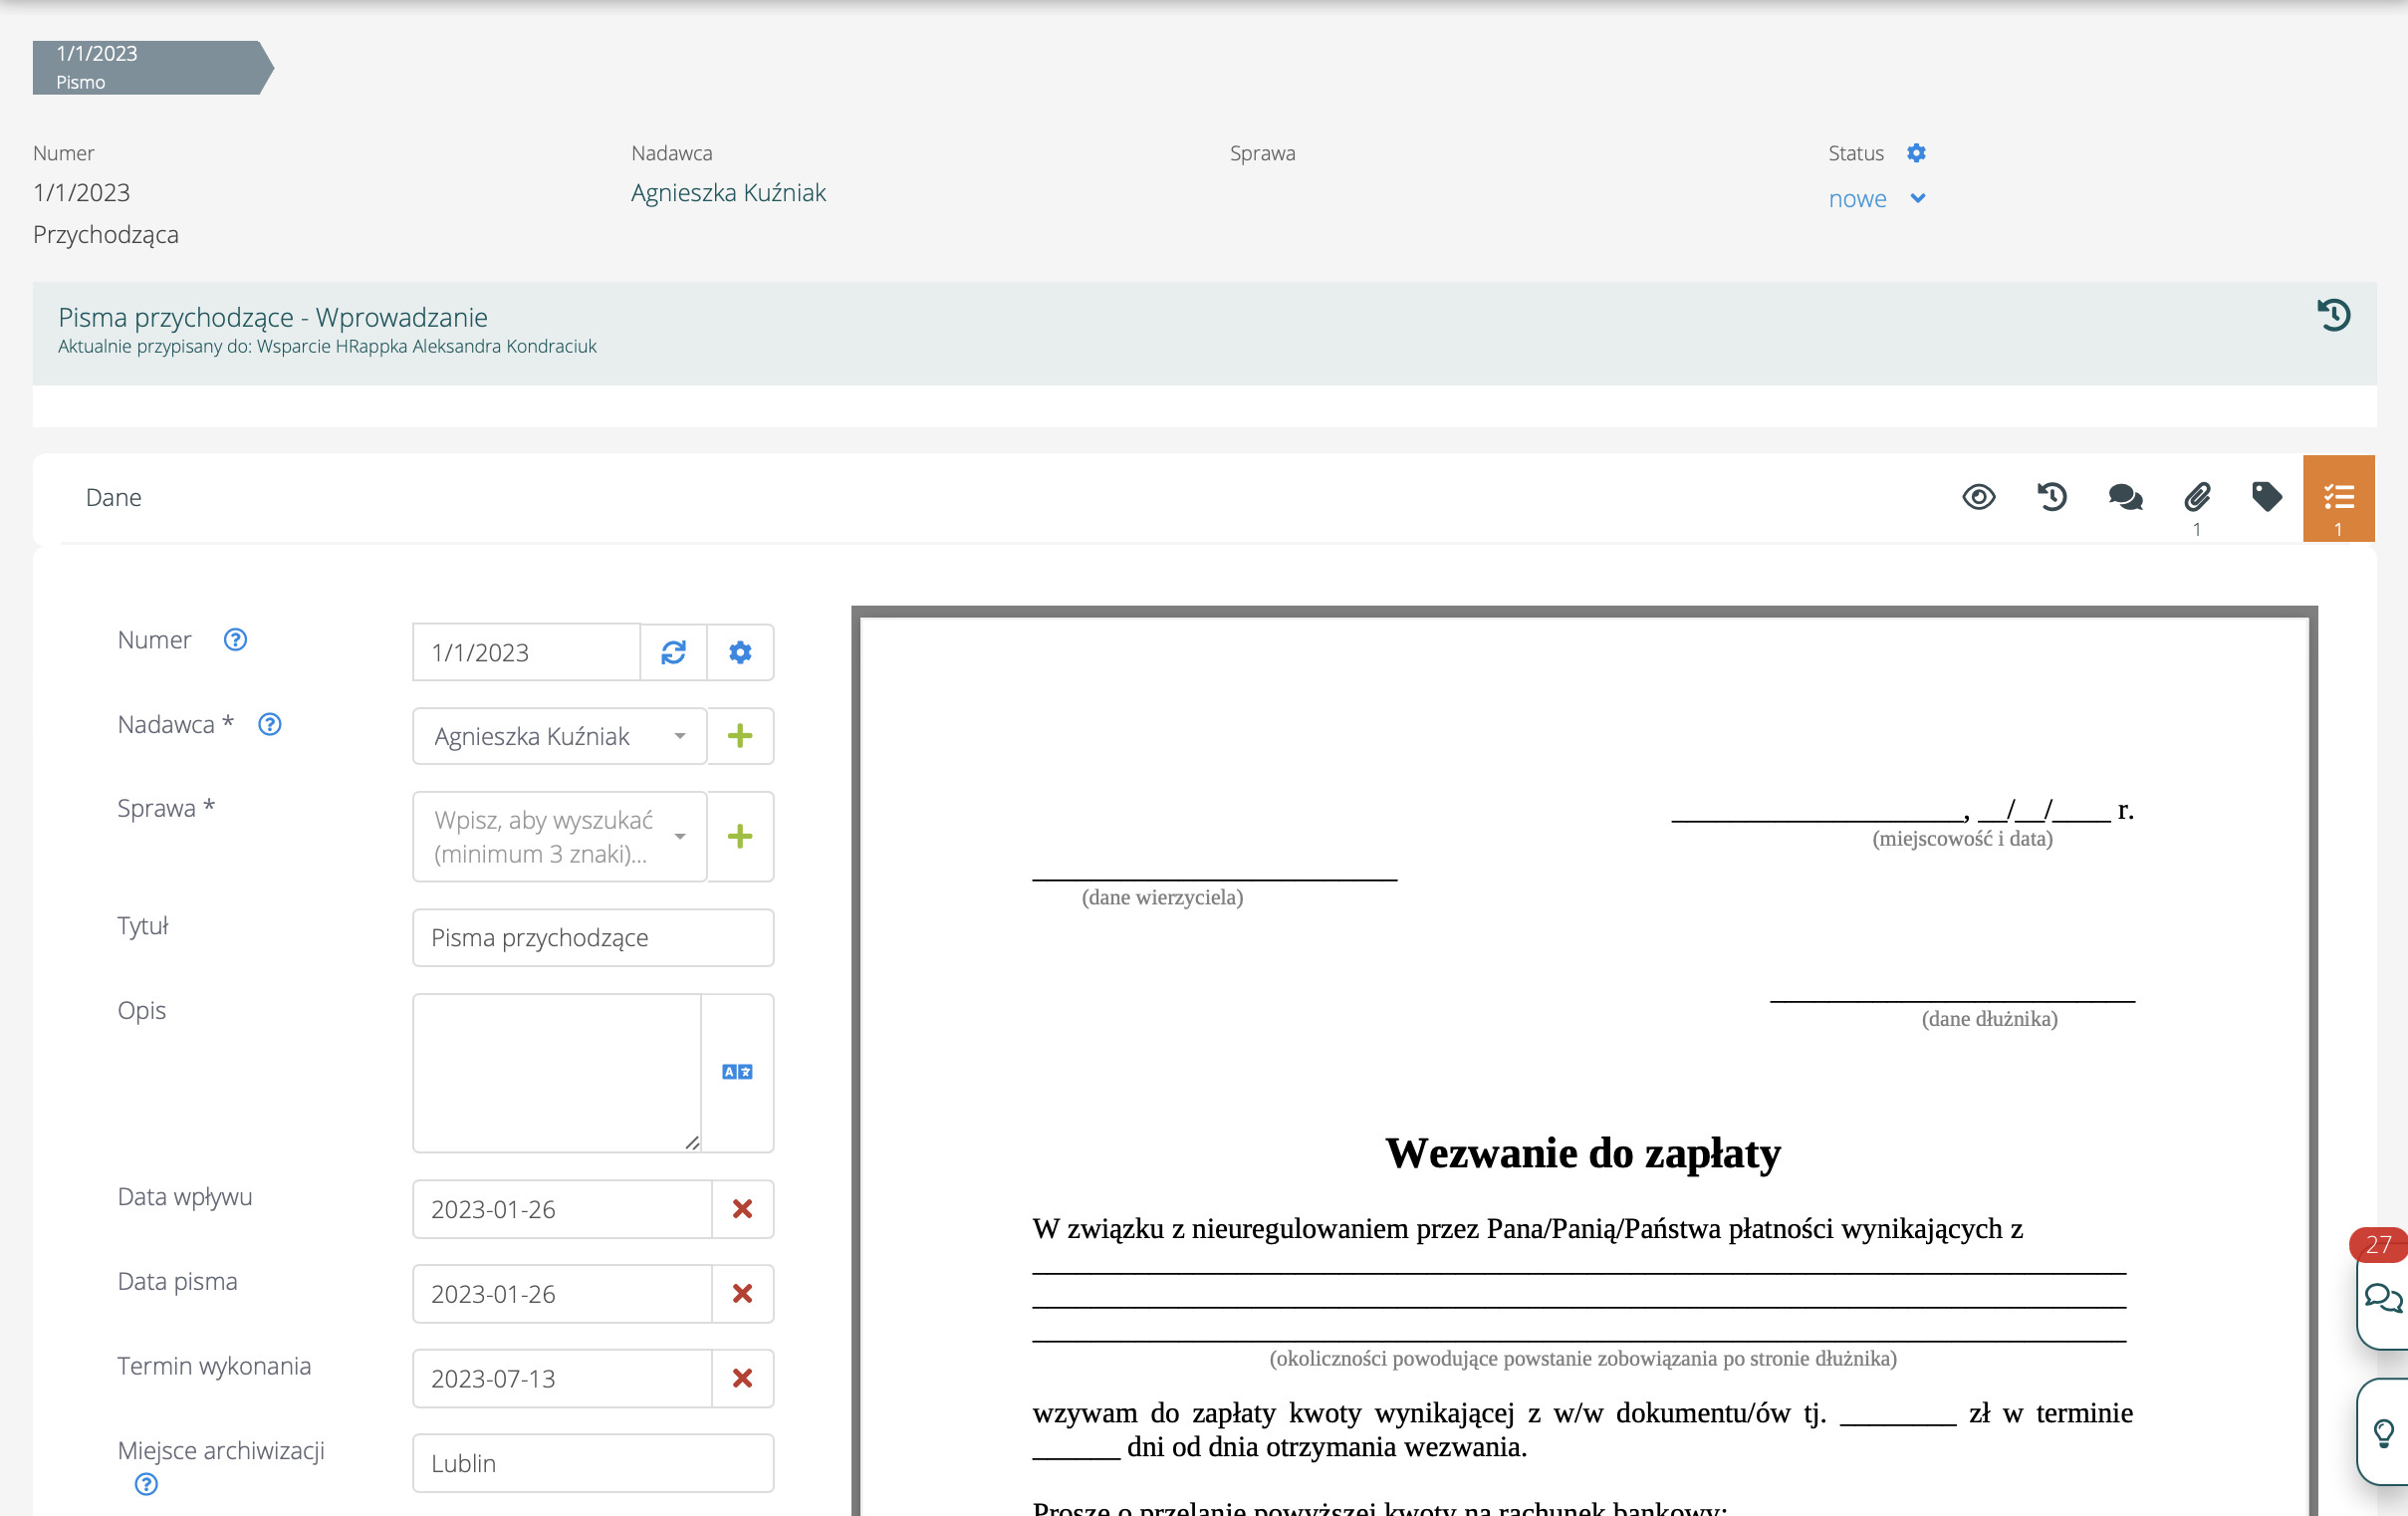The height and width of the screenshot is (1516, 2408).
Task: Open the attachments paperclip tab
Action: tap(2197, 497)
